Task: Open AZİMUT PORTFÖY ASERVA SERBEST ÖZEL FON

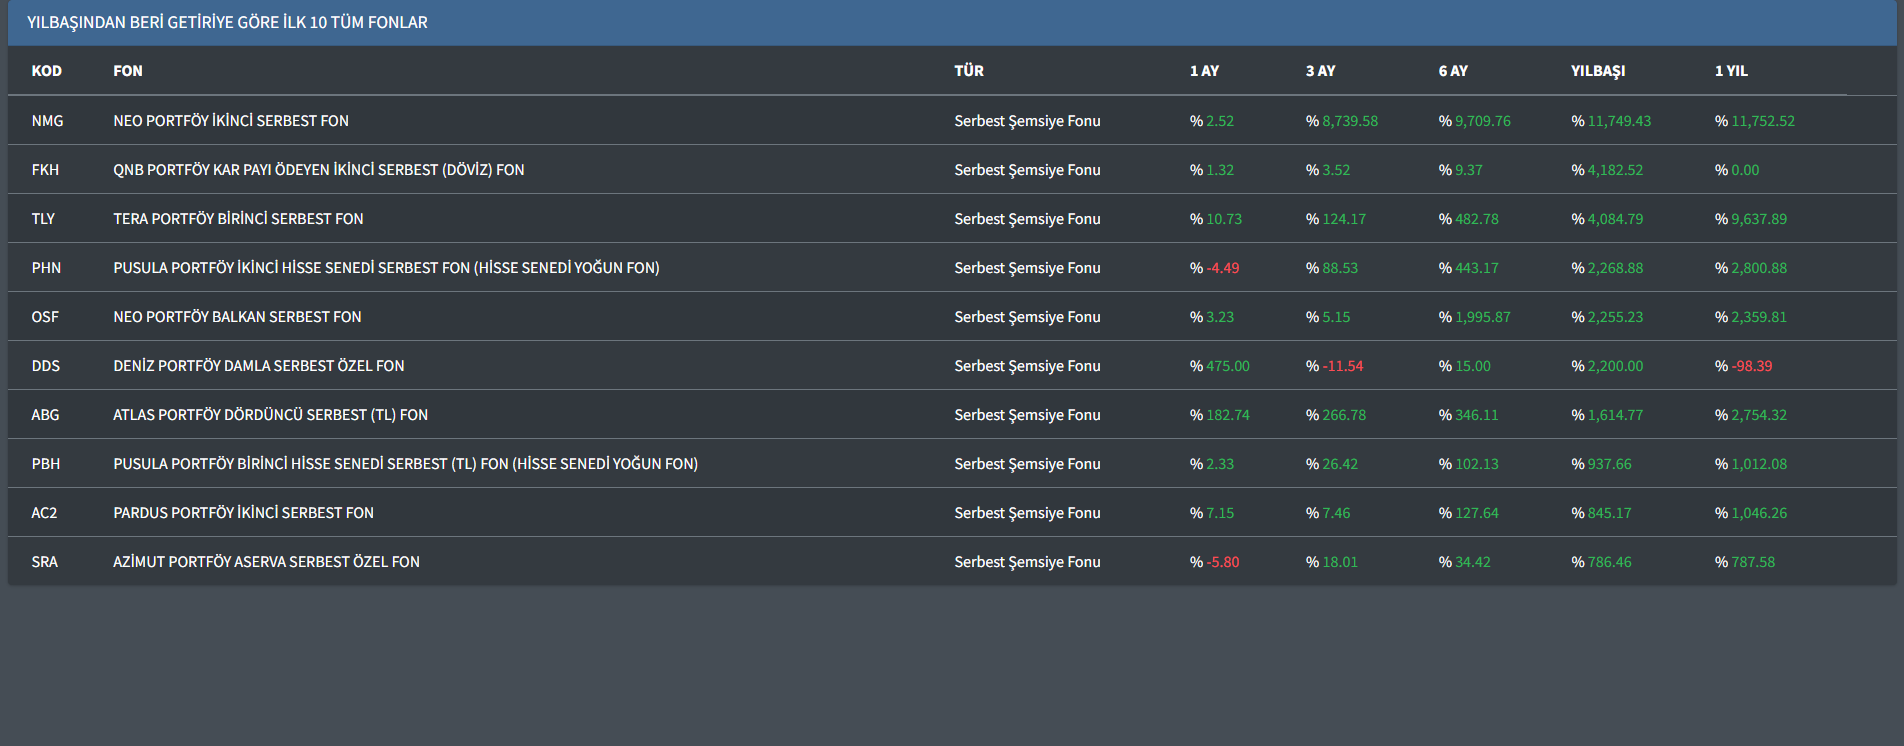Action: (266, 562)
